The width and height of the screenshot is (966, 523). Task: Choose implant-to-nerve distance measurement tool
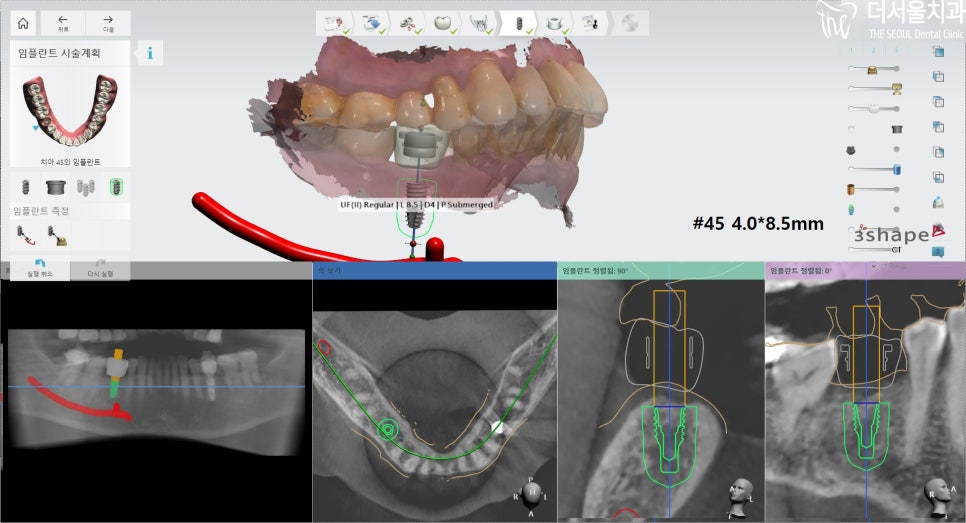point(24,235)
